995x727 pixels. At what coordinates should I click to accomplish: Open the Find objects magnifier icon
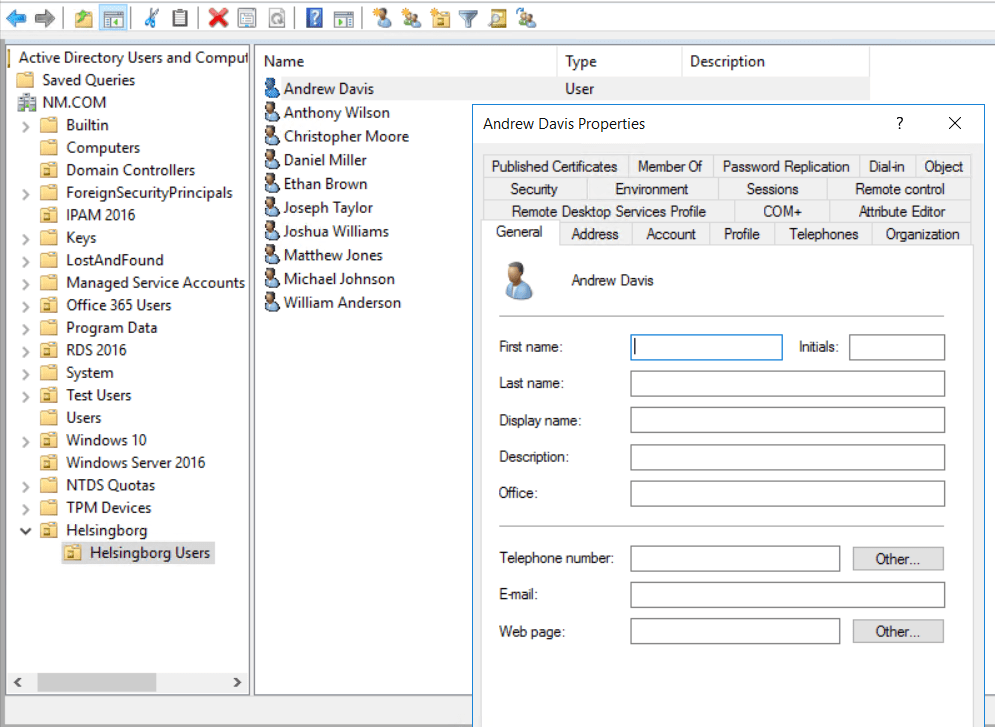[497, 17]
